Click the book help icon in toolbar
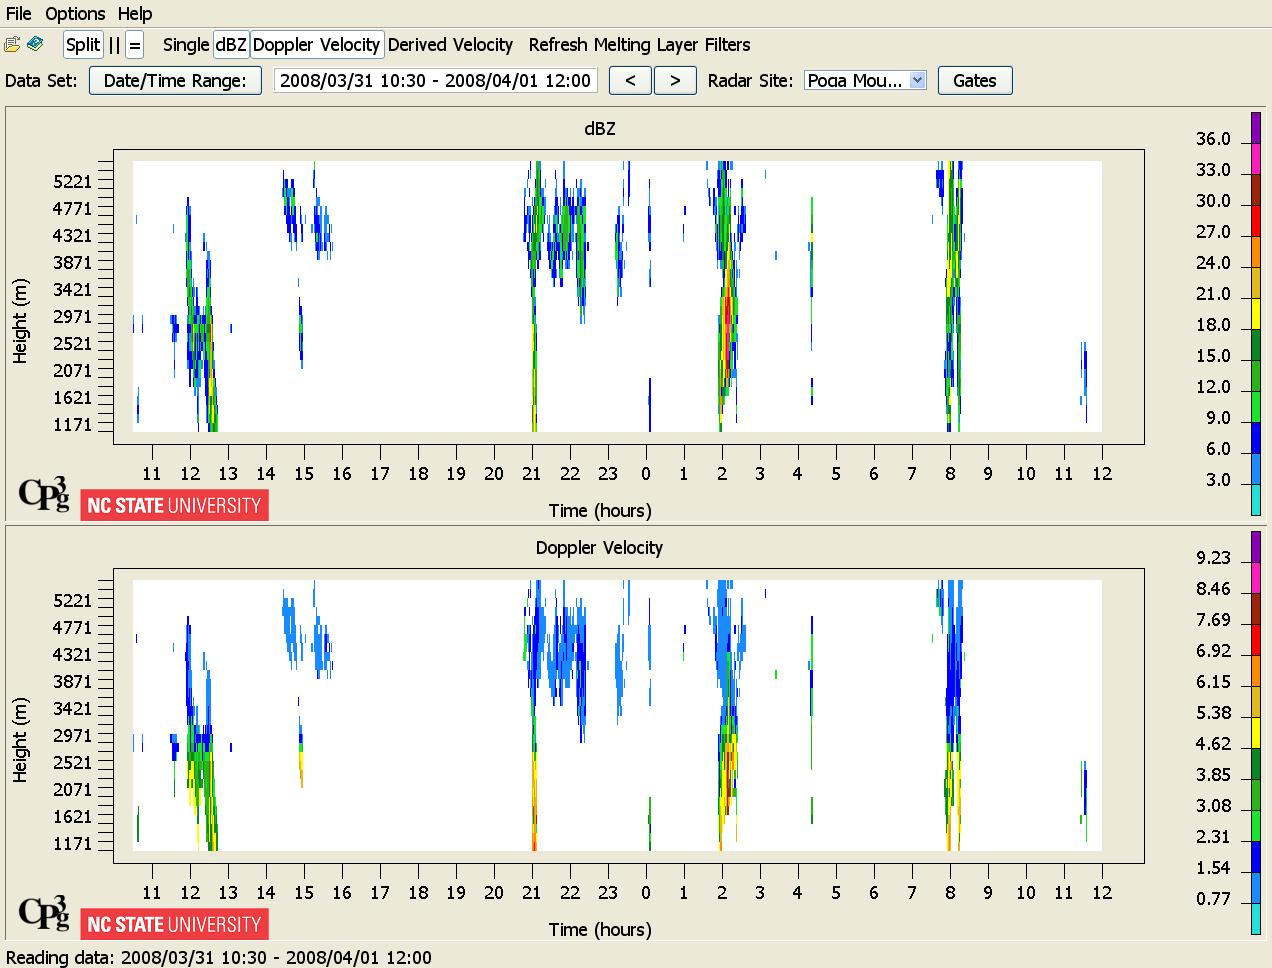The width and height of the screenshot is (1272, 968). click(35, 45)
